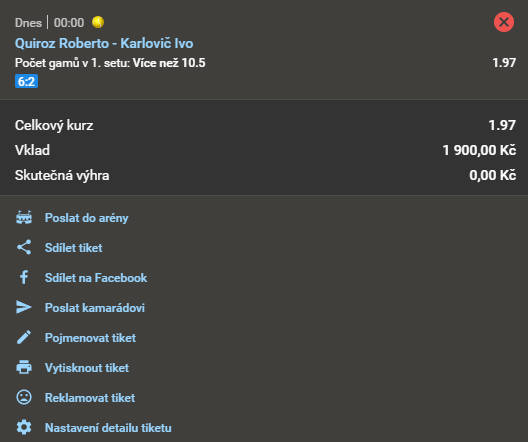The height and width of the screenshot is (442, 528).
Task: Click the pencil icon to rename ticket
Action: pyautogui.click(x=24, y=337)
